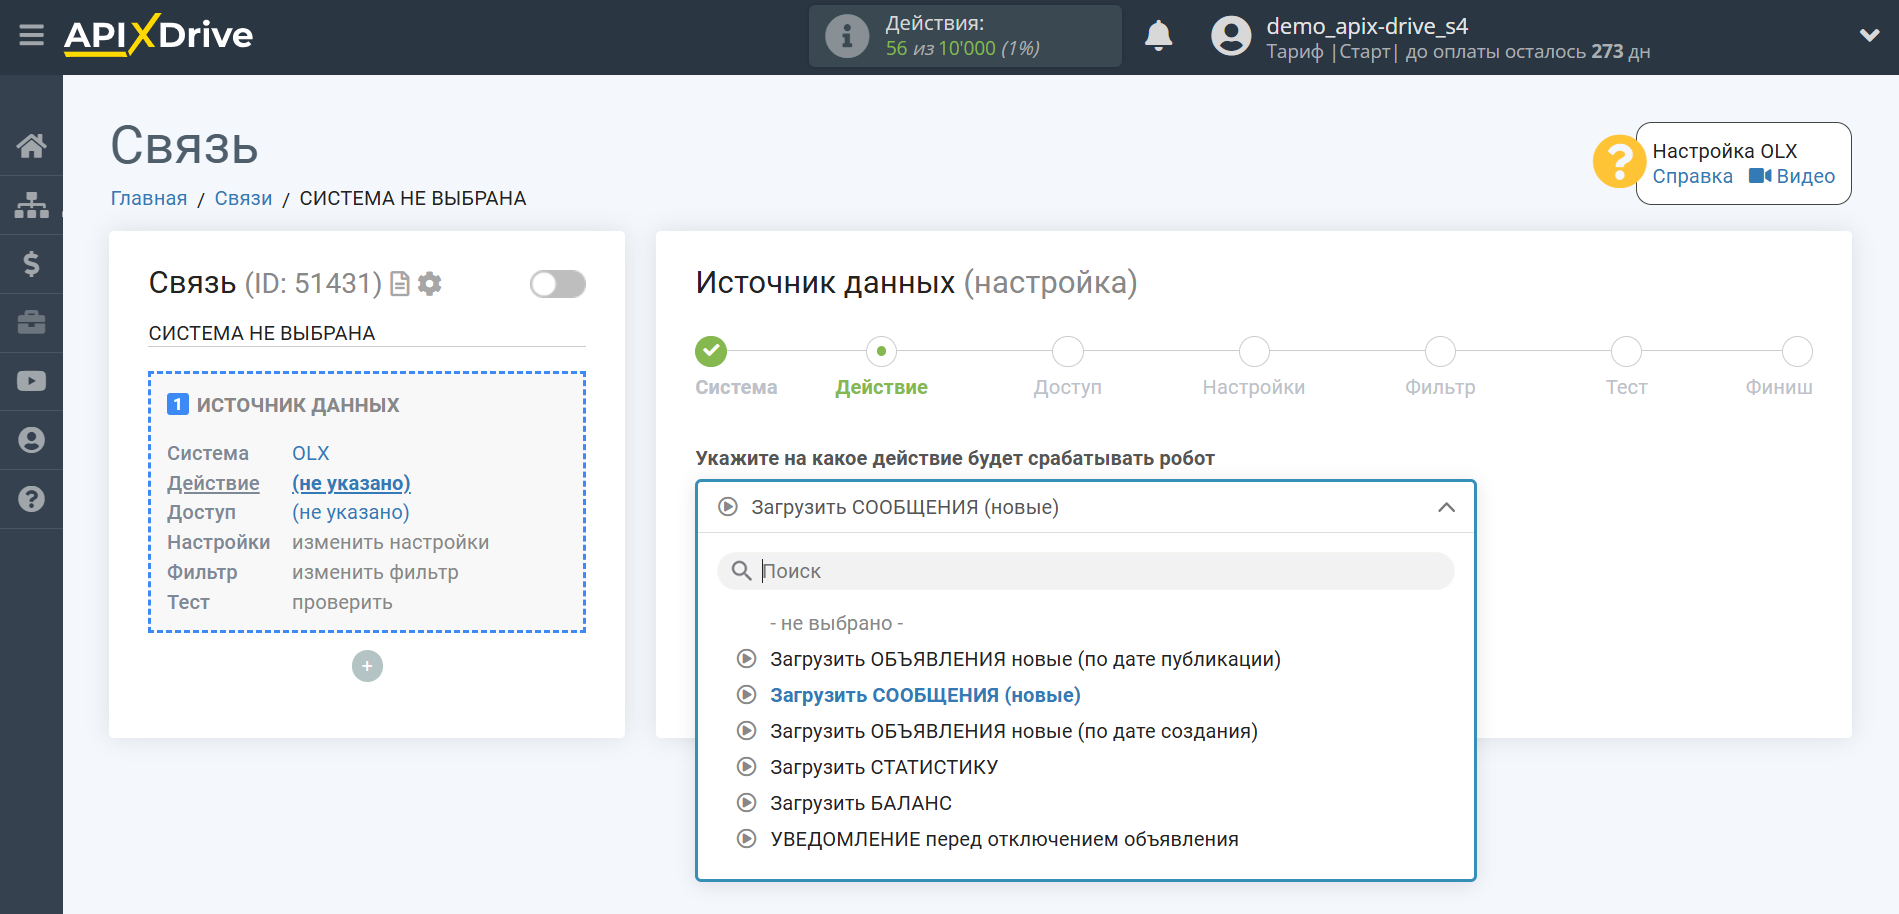Select Загрузить ОБЪЯВЛЕНИЯ новые (по дате создания)
Image resolution: width=1899 pixels, height=914 pixels.
[x=1014, y=731]
